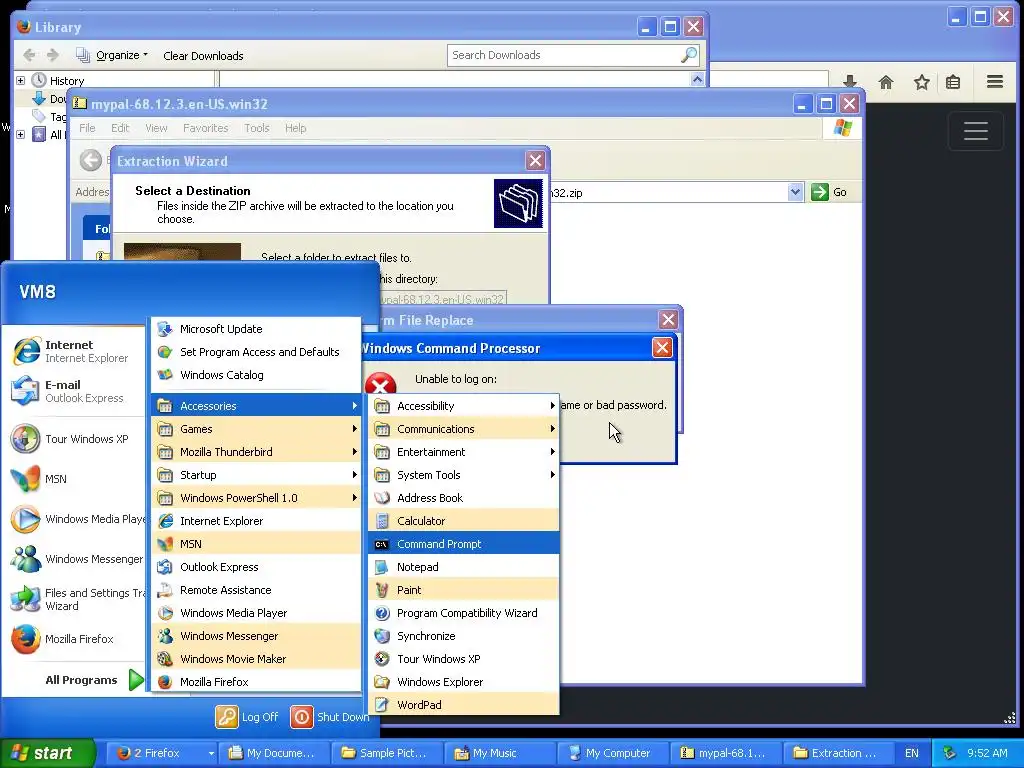Screen dimensions: 1024x768
Task: Click the green Go arrow button
Action: 820,192
